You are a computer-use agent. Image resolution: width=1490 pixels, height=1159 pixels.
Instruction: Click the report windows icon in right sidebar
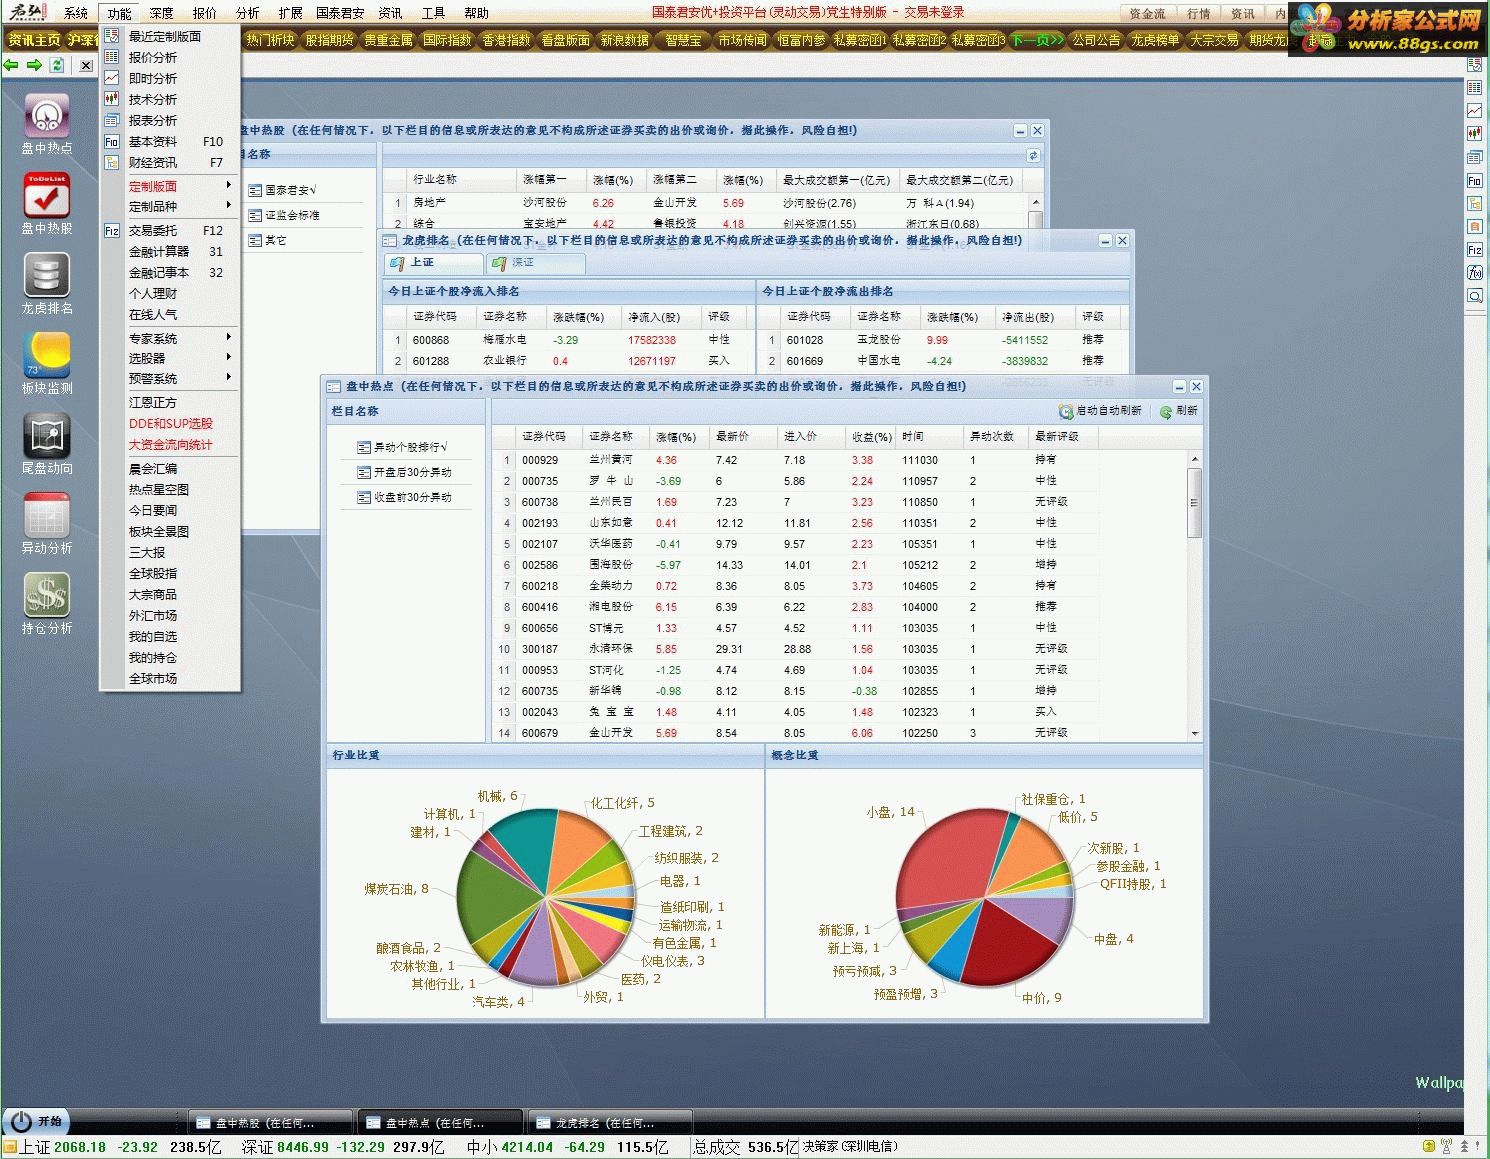coord(1475,157)
